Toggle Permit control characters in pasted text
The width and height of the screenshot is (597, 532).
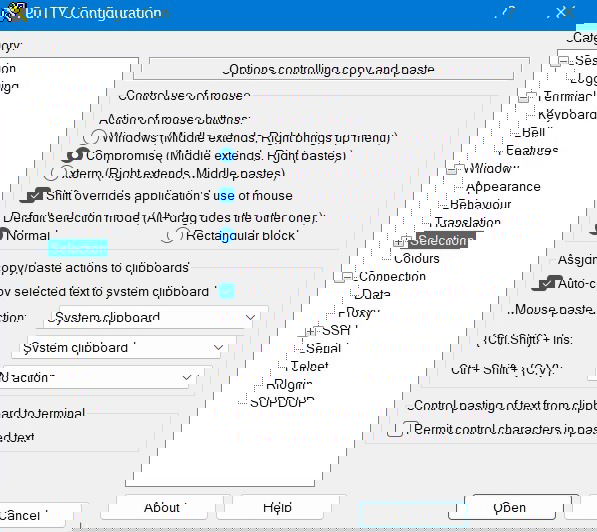click(404, 430)
